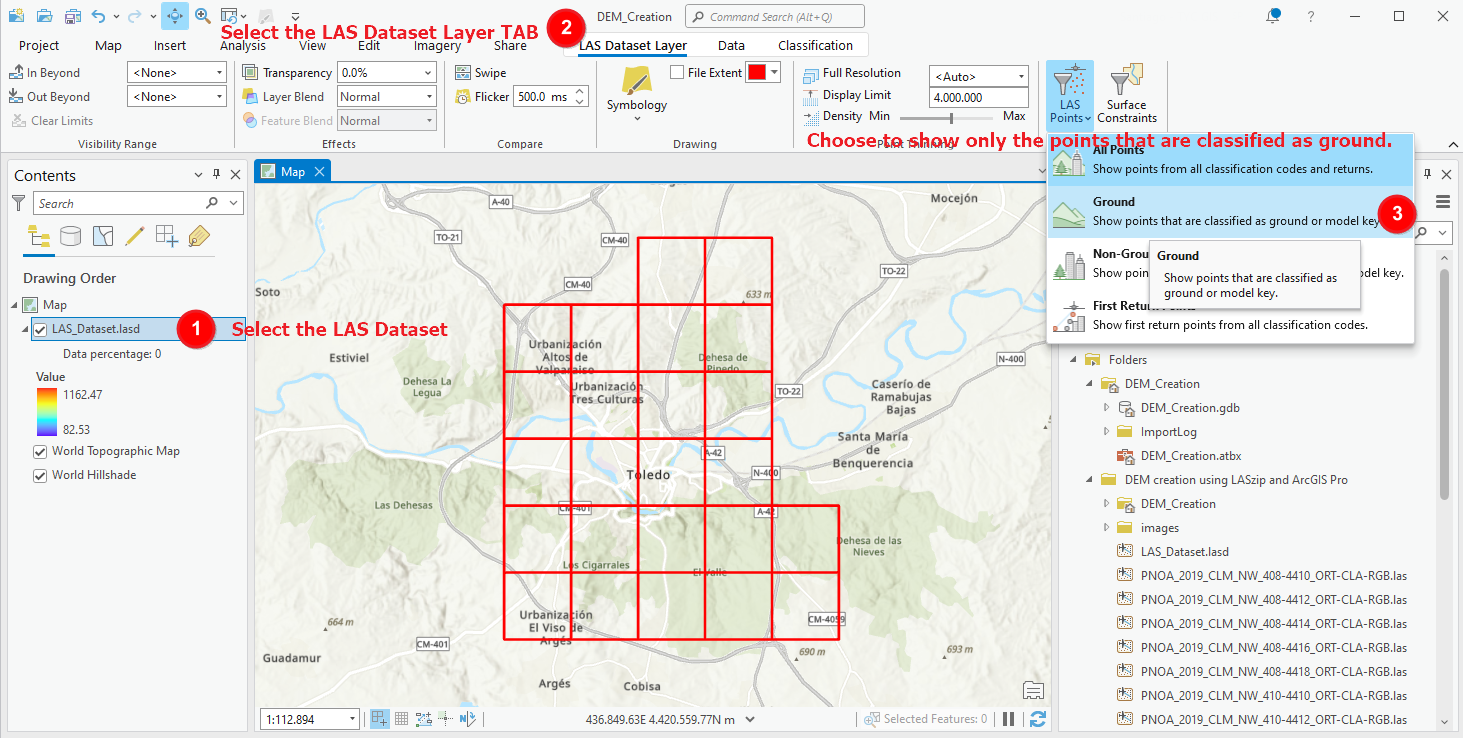
Task: Click the Command Search box
Action: coord(774,17)
